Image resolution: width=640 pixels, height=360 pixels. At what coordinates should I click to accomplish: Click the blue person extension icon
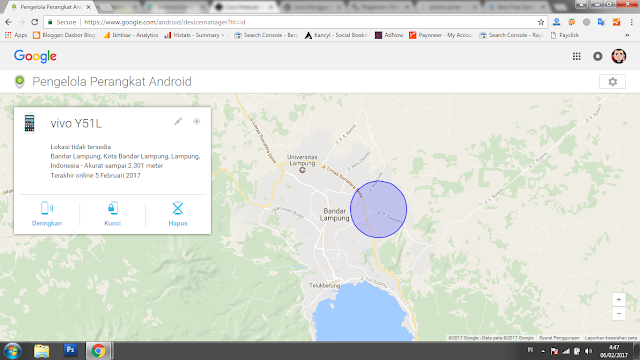click(556, 22)
